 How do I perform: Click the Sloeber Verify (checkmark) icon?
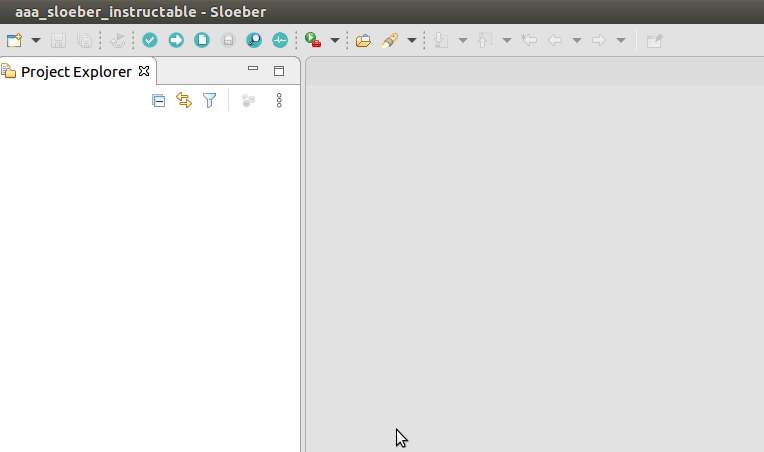(150, 41)
